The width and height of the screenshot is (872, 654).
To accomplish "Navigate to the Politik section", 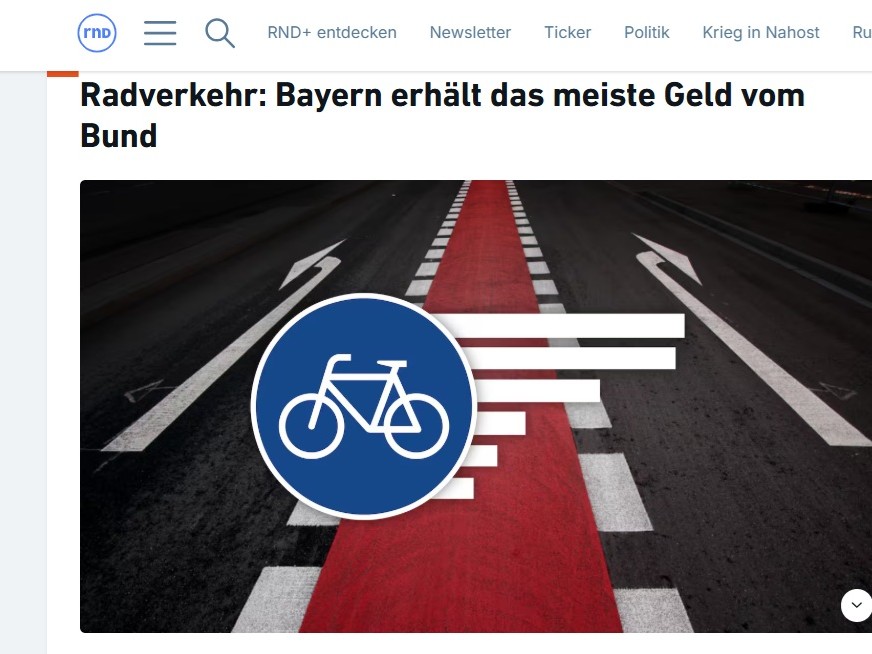I will (646, 32).
